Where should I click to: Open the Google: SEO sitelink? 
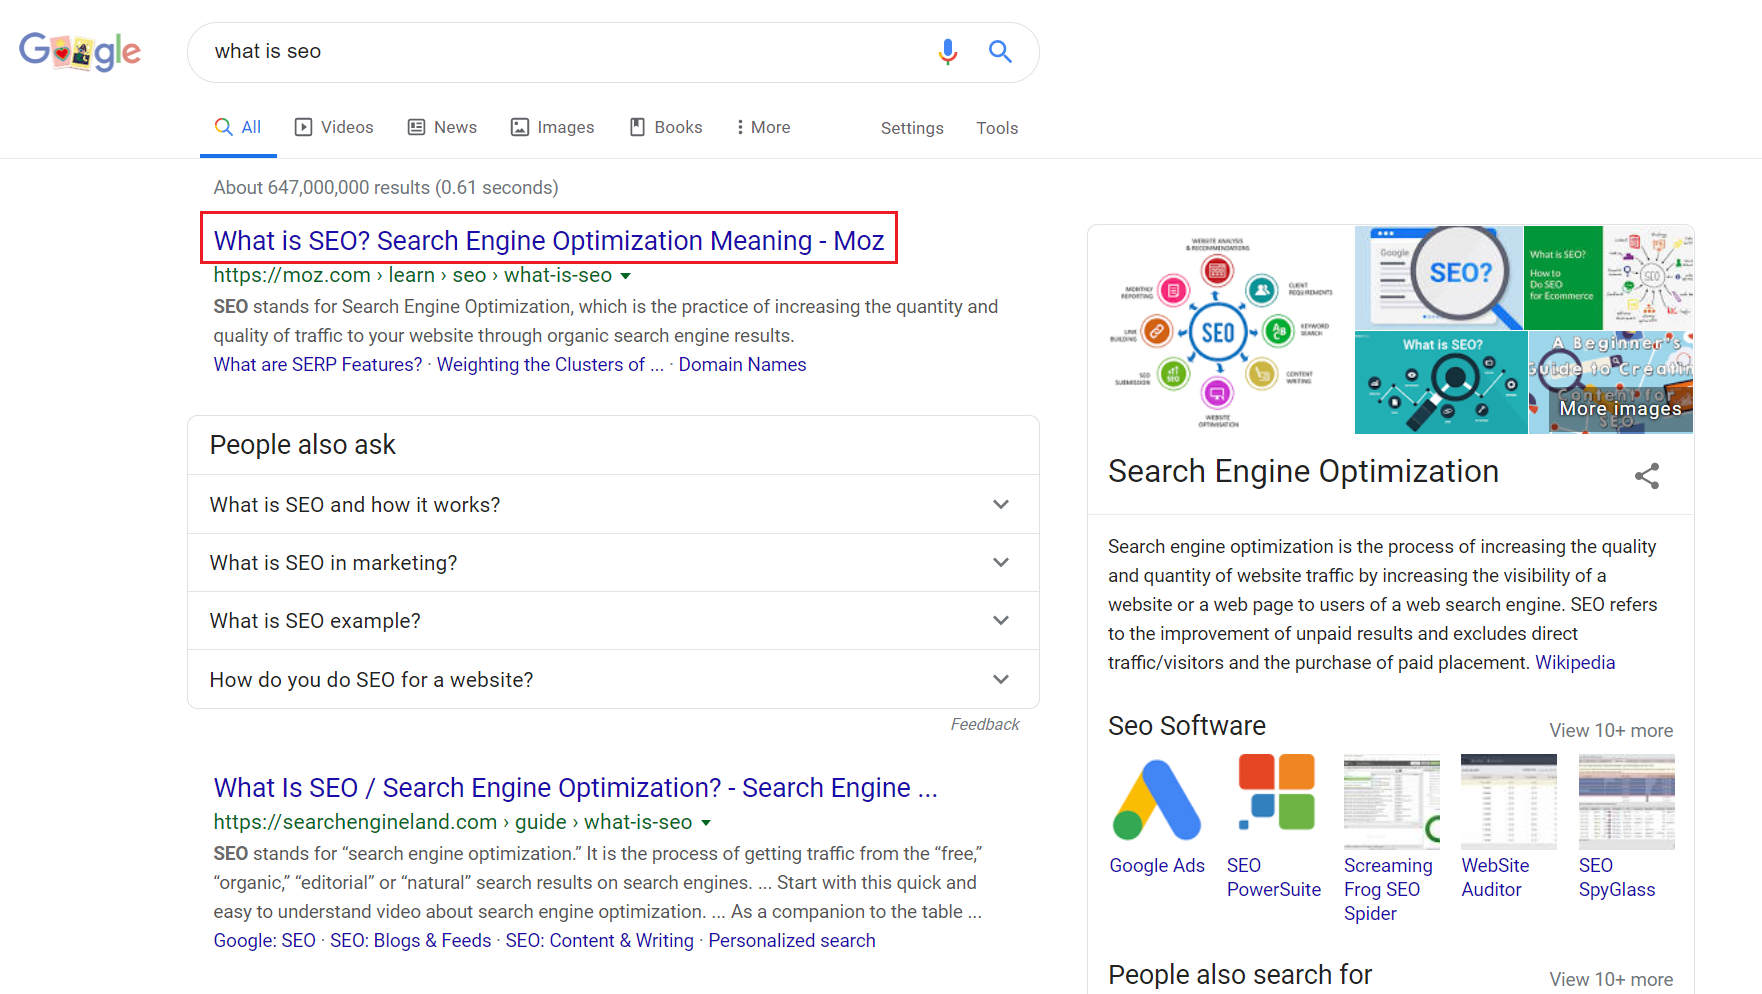(x=264, y=941)
